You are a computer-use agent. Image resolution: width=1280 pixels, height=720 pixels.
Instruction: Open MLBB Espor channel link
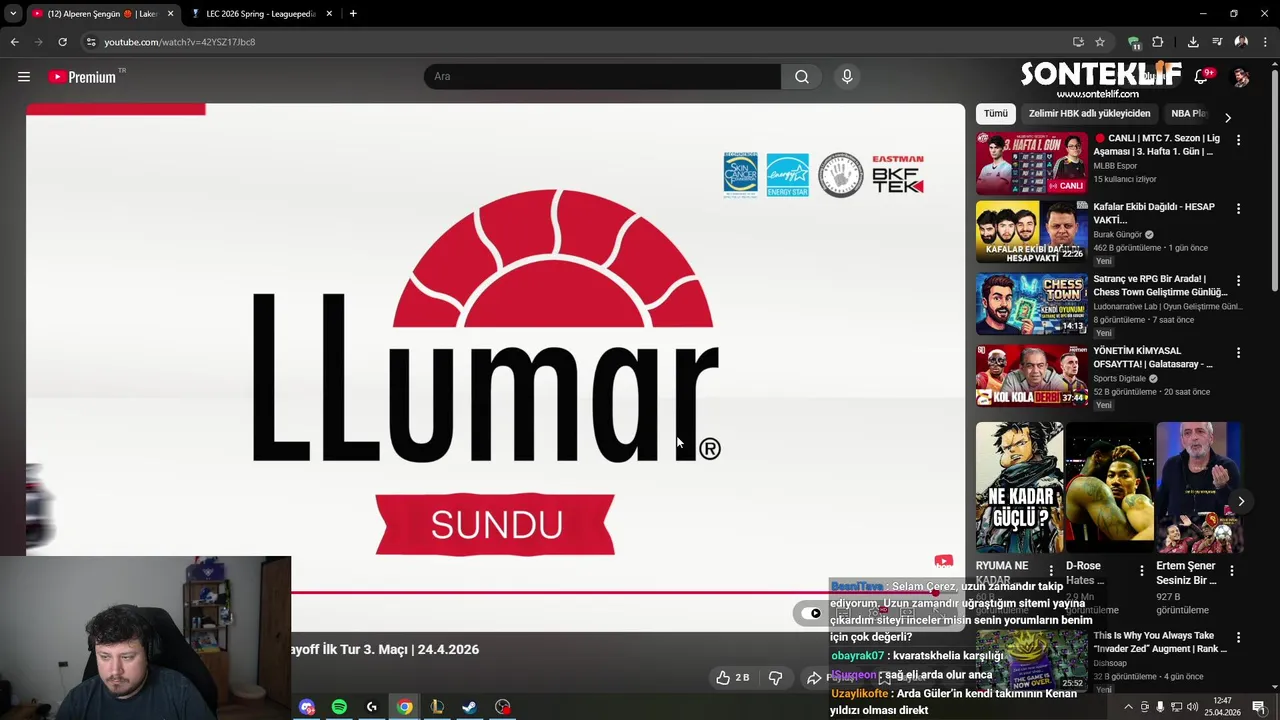tap(1115, 166)
